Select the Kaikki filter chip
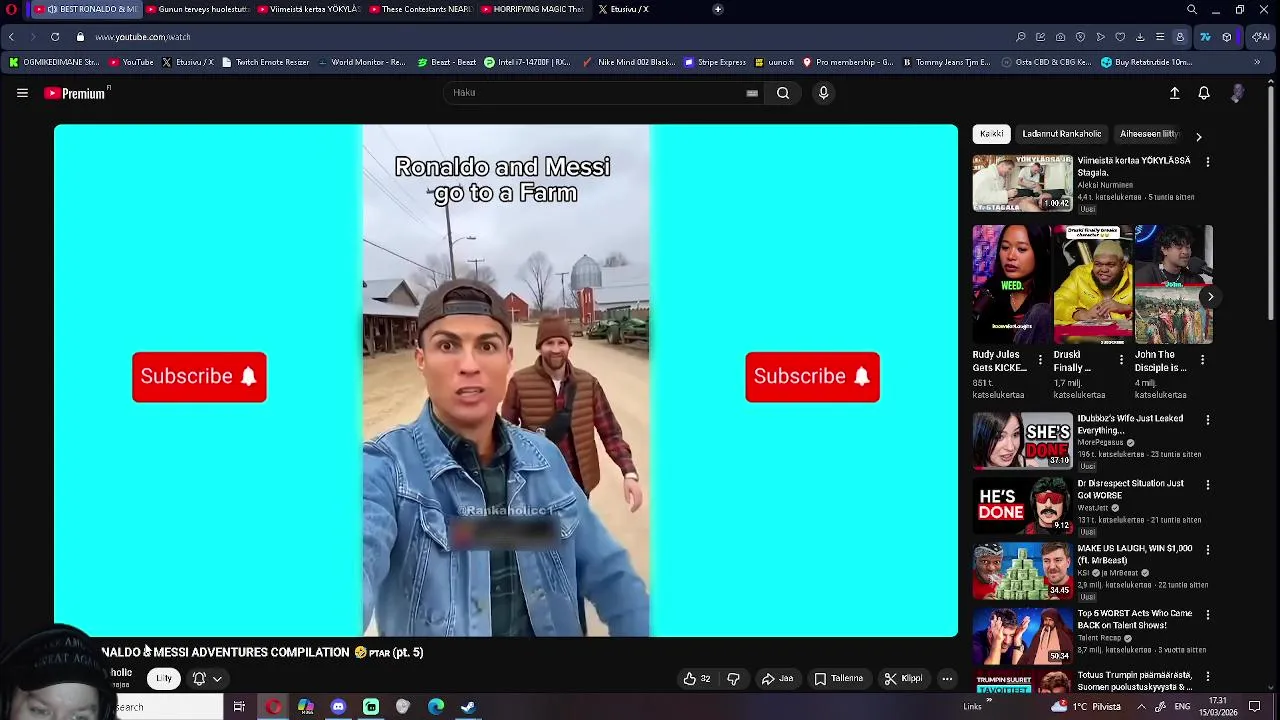 [991, 134]
